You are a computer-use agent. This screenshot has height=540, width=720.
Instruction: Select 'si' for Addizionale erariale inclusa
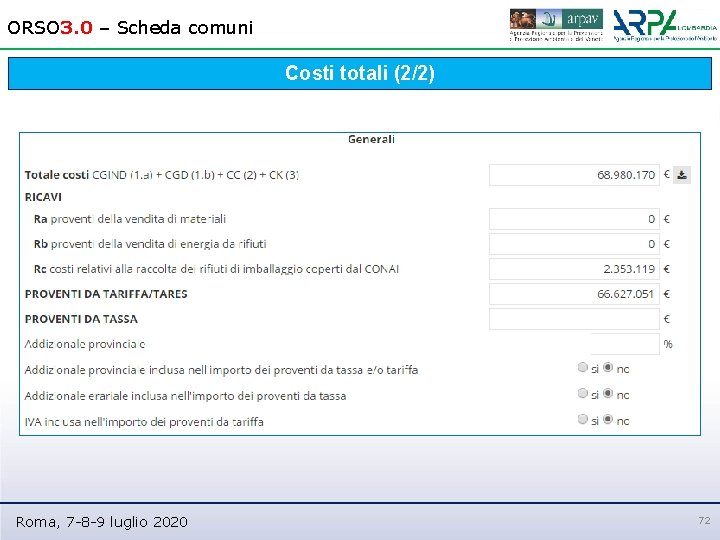tap(583, 394)
